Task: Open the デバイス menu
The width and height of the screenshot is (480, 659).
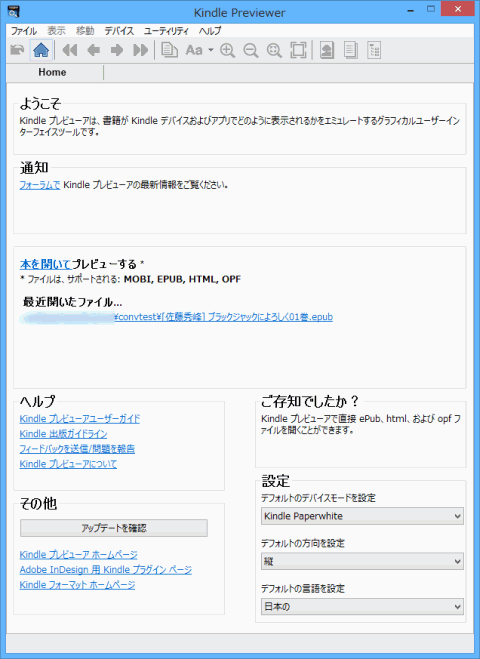Action: point(119,31)
